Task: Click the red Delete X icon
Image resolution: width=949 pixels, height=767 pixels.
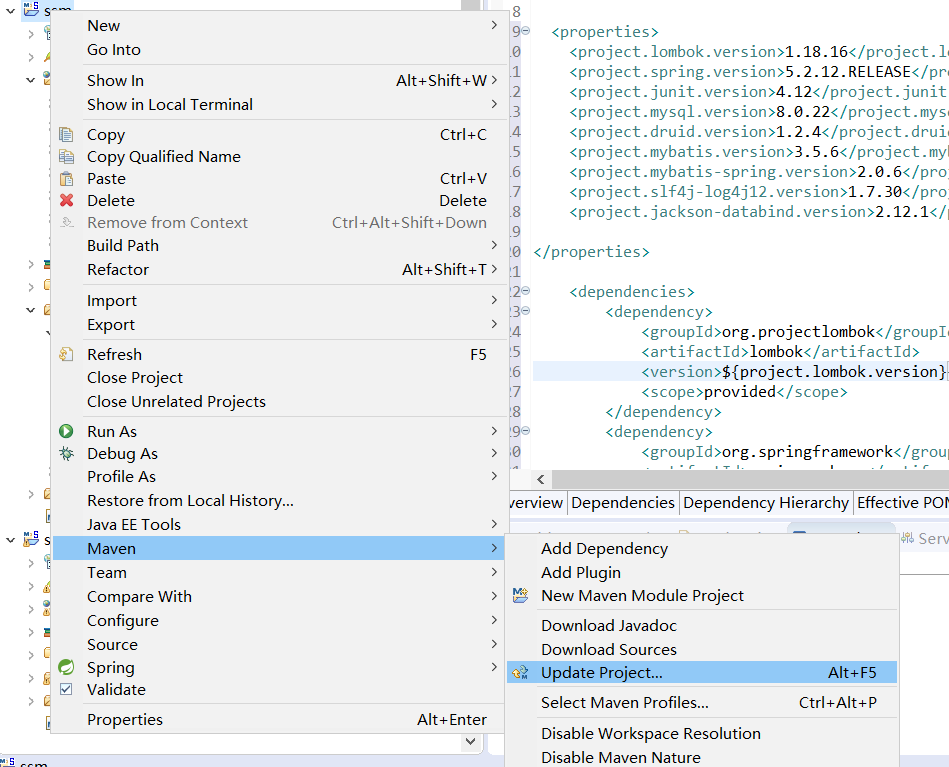Action: pyautogui.click(x=66, y=200)
